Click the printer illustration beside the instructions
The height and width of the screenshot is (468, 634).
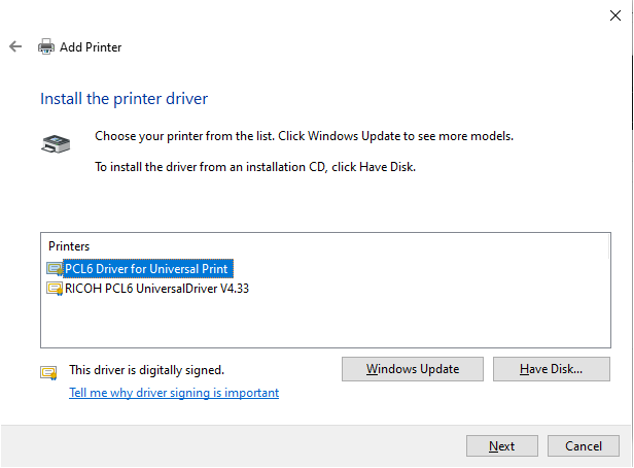55,144
